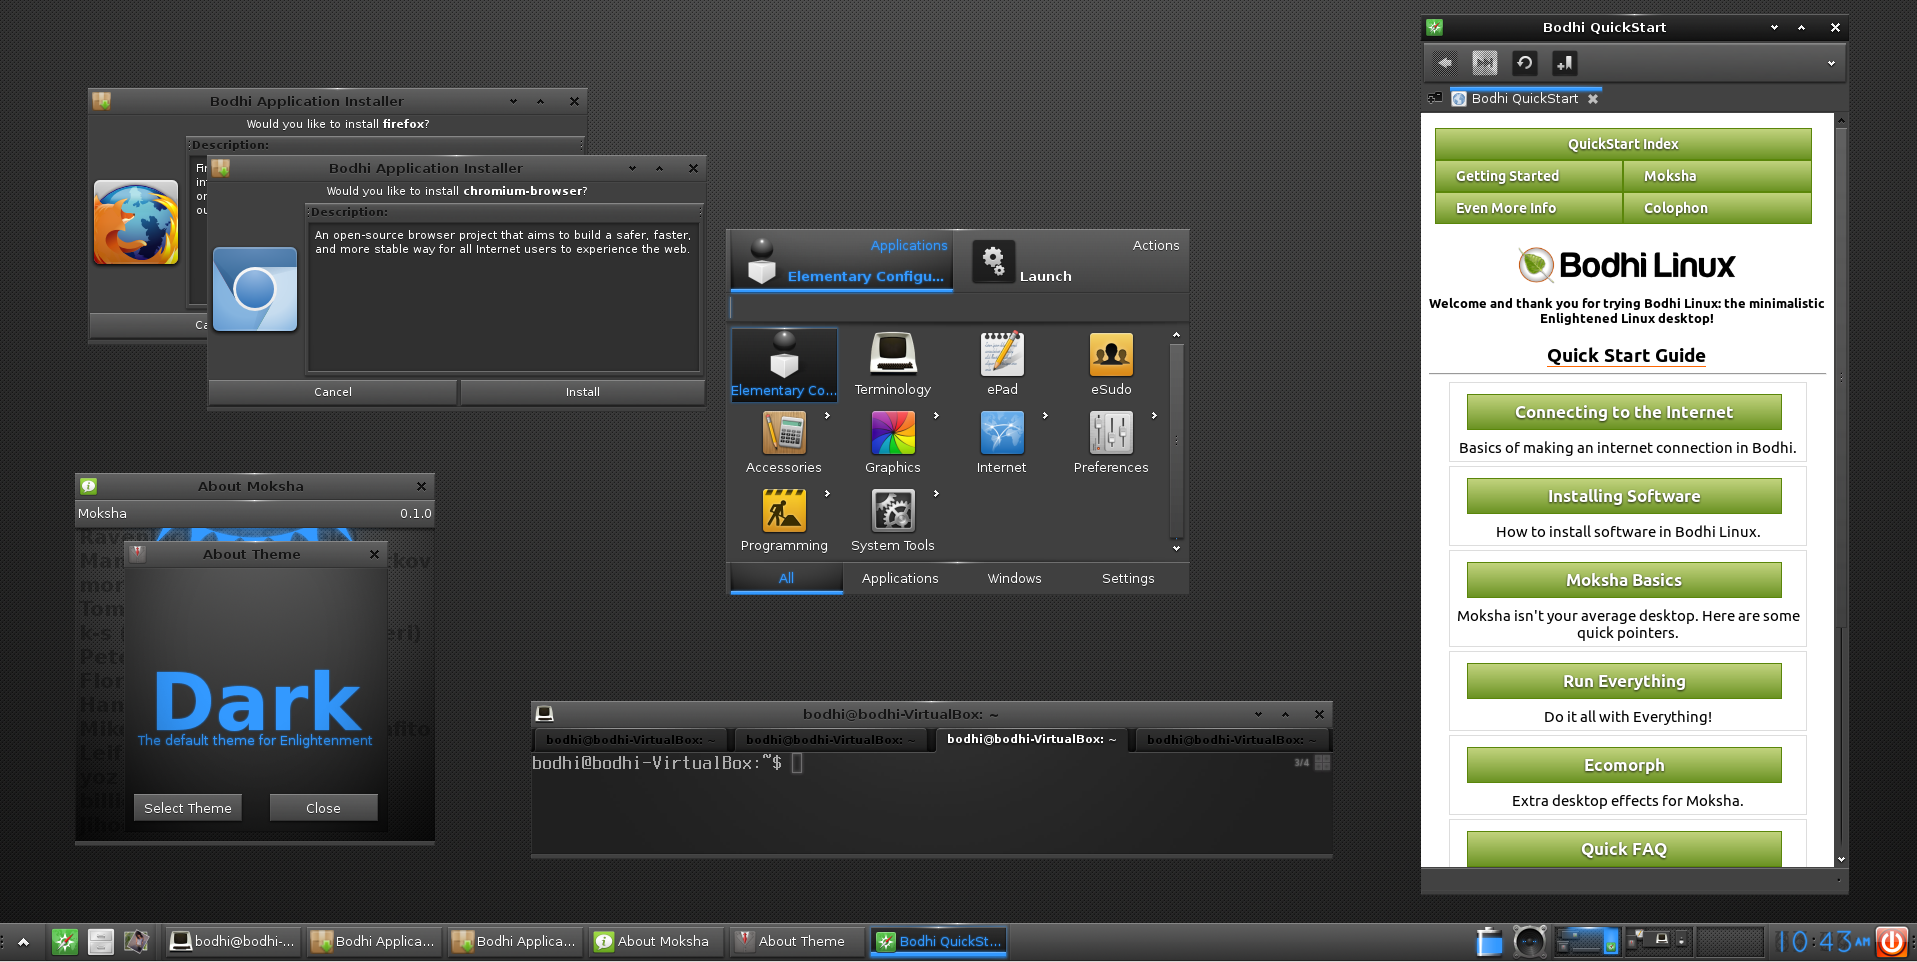Expand the Programming submenu arrow
The width and height of the screenshot is (1917, 962).
827,493
